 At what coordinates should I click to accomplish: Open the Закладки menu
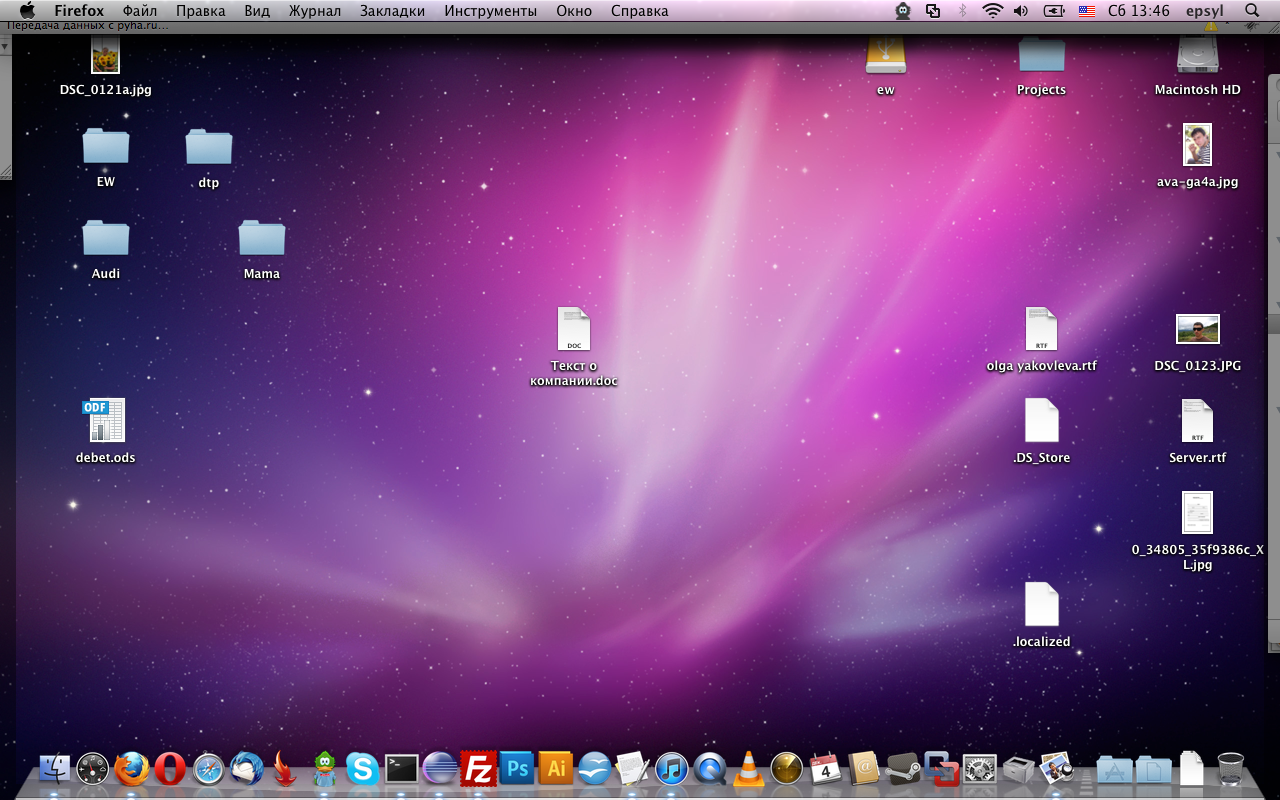click(x=392, y=11)
